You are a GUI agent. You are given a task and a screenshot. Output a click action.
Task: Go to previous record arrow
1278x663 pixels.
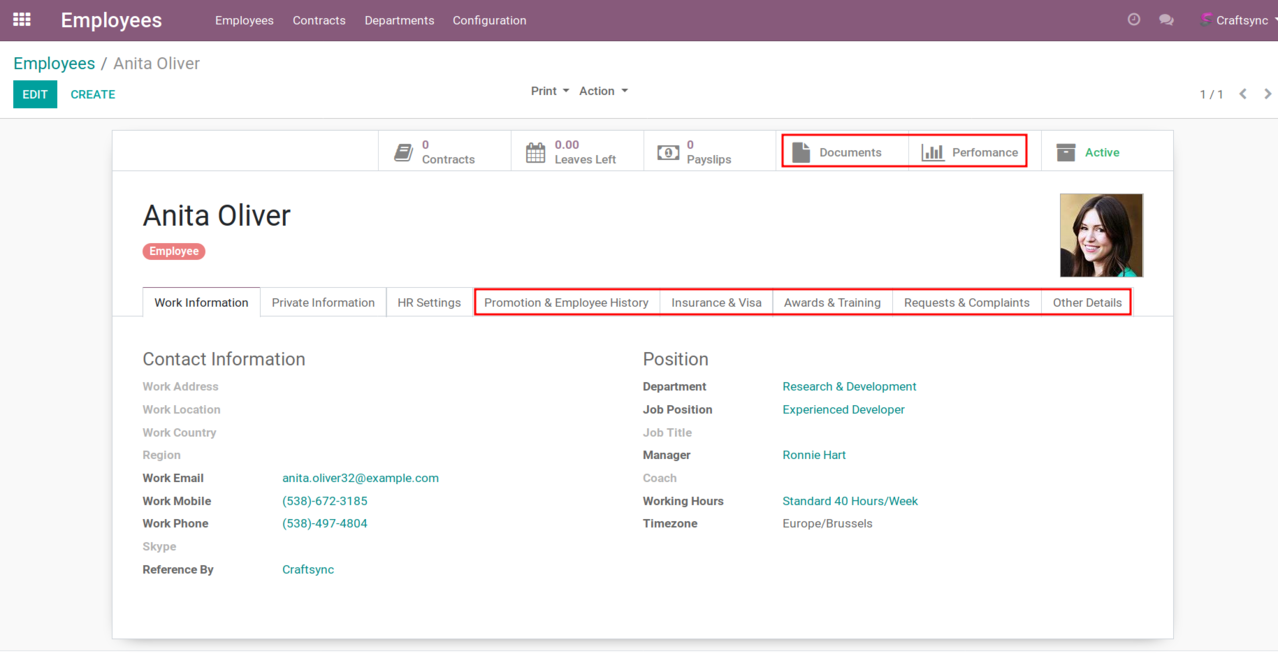point(1243,94)
